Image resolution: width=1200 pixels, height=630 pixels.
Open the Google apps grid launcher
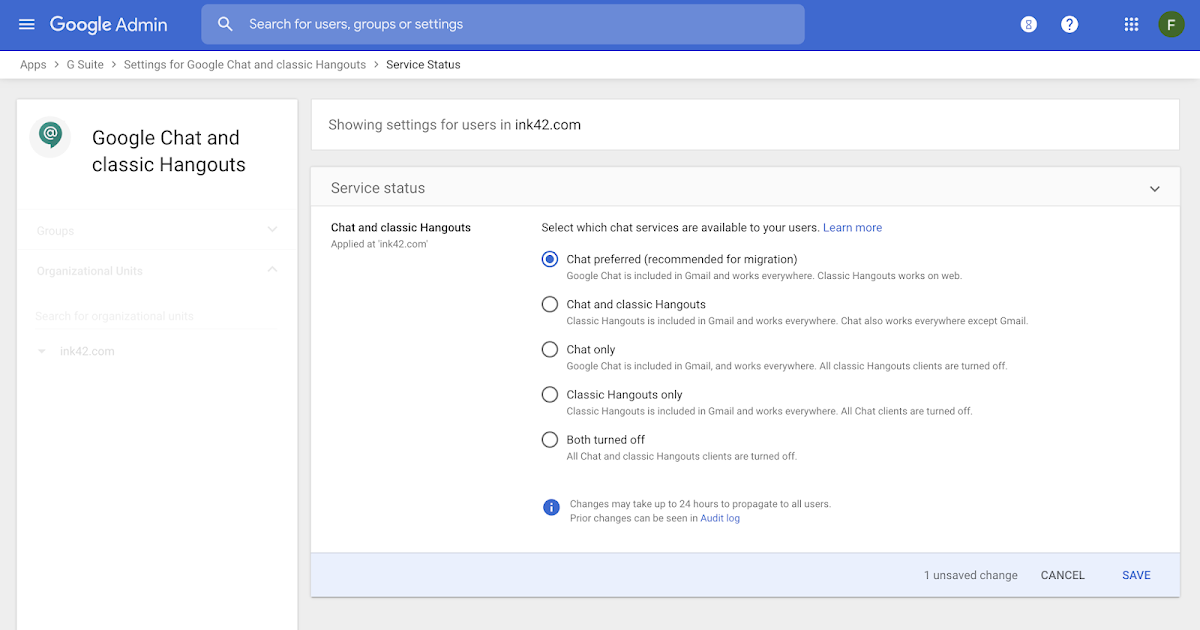click(1131, 24)
